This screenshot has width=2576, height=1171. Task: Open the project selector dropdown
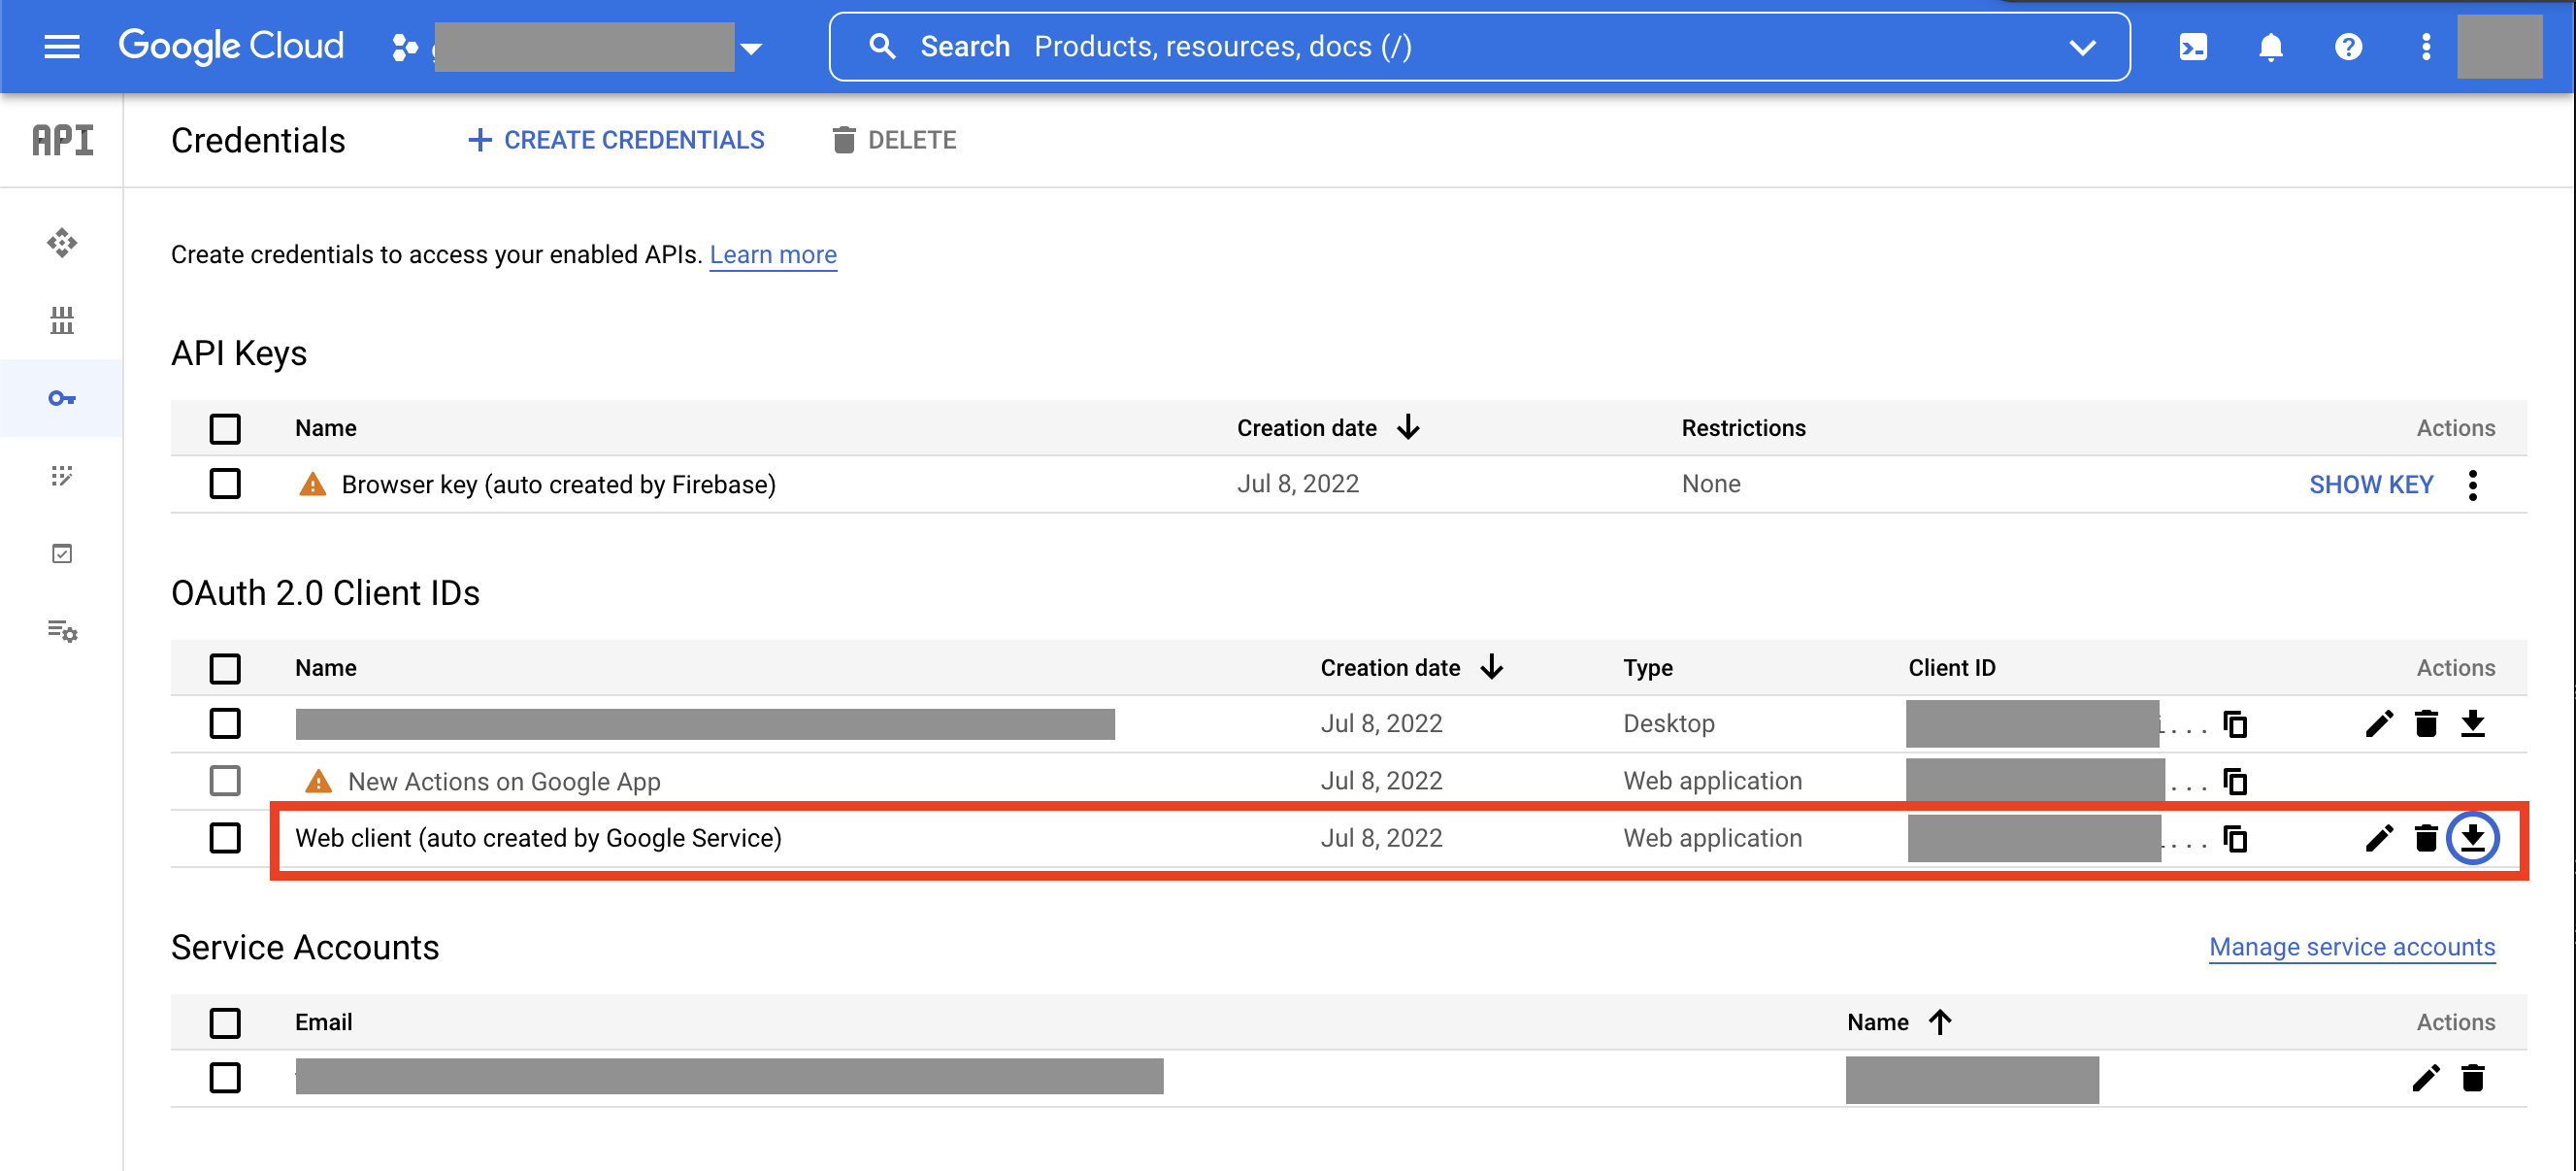752,46
